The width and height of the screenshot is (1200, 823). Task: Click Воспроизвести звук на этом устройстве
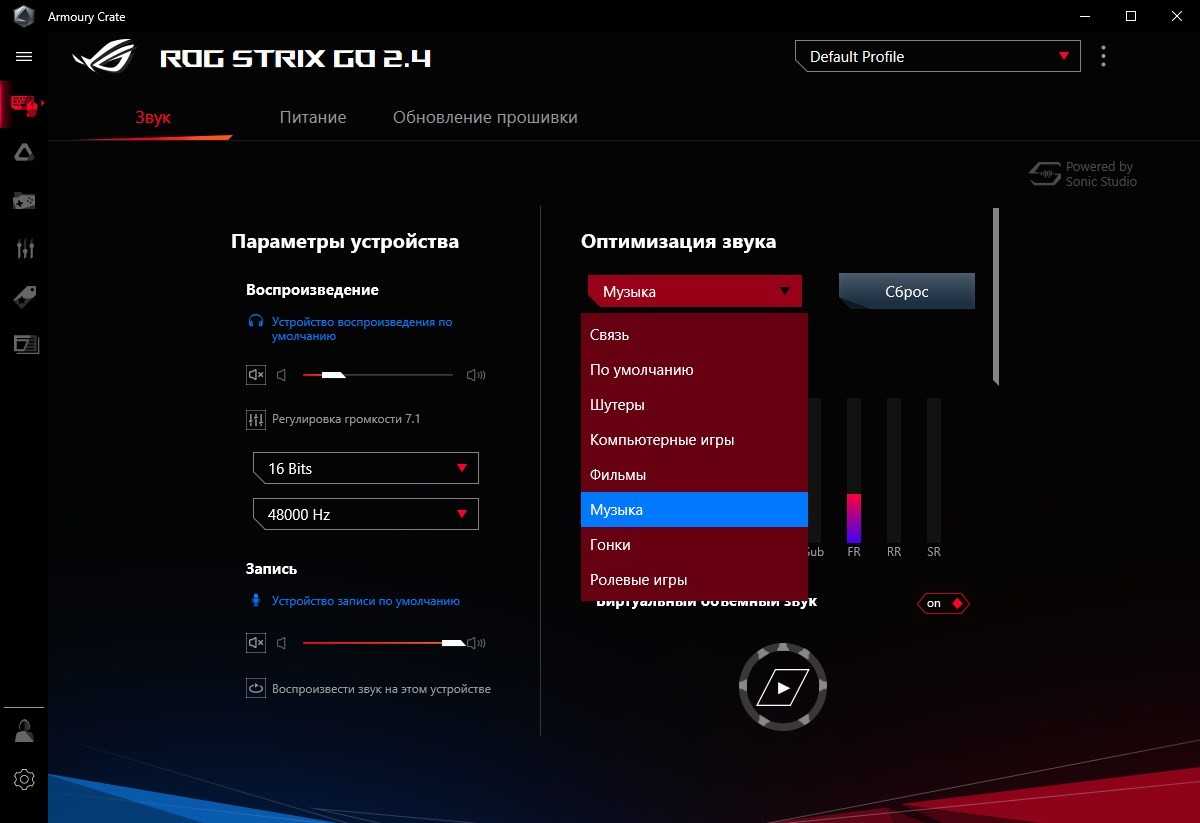(x=380, y=689)
